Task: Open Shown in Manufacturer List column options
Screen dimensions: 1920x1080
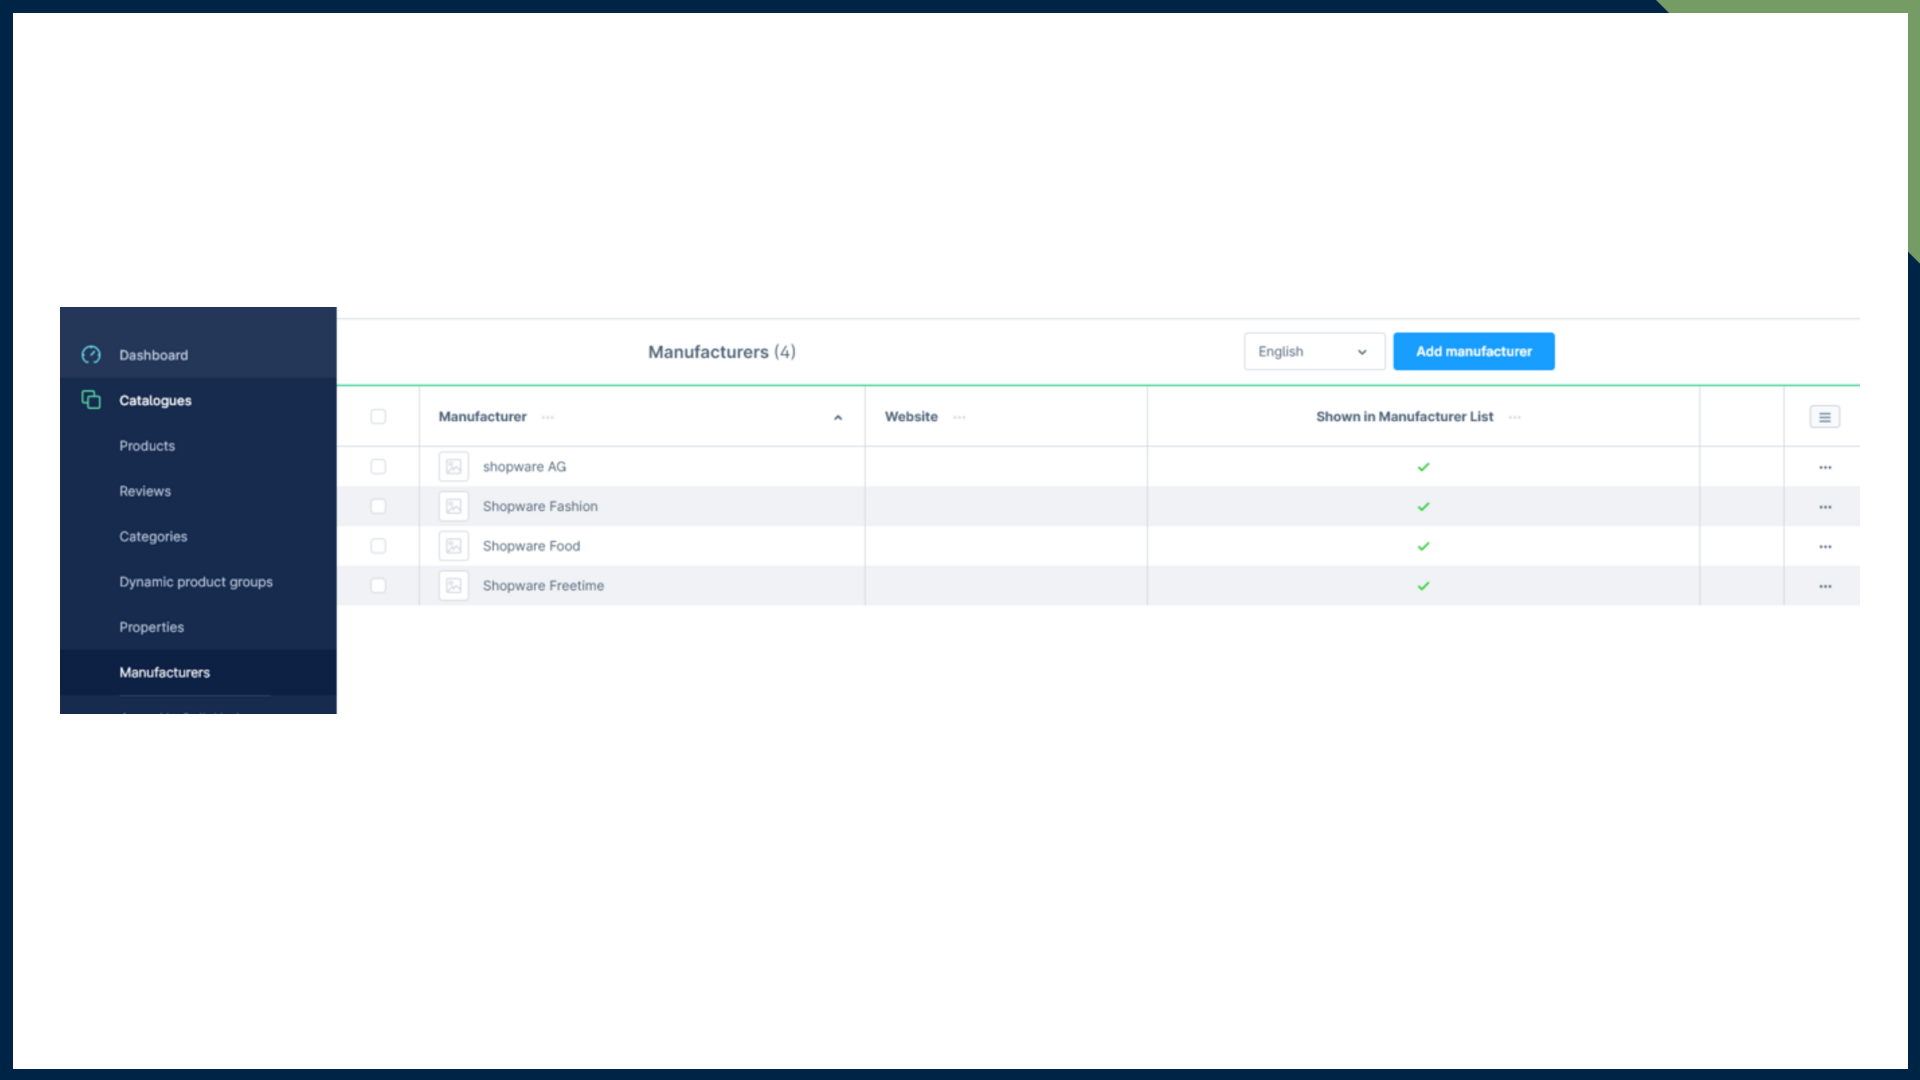Action: pyautogui.click(x=1515, y=417)
